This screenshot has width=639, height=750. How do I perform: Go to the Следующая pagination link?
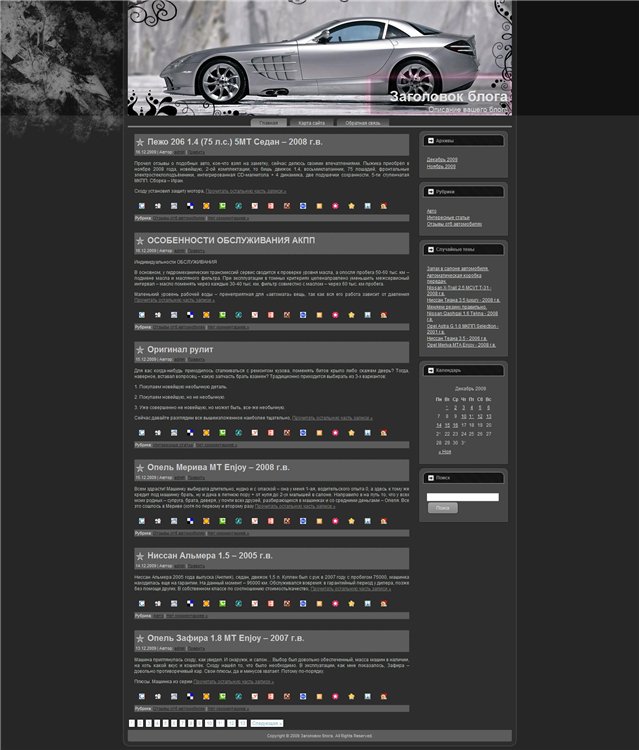[x=267, y=722]
